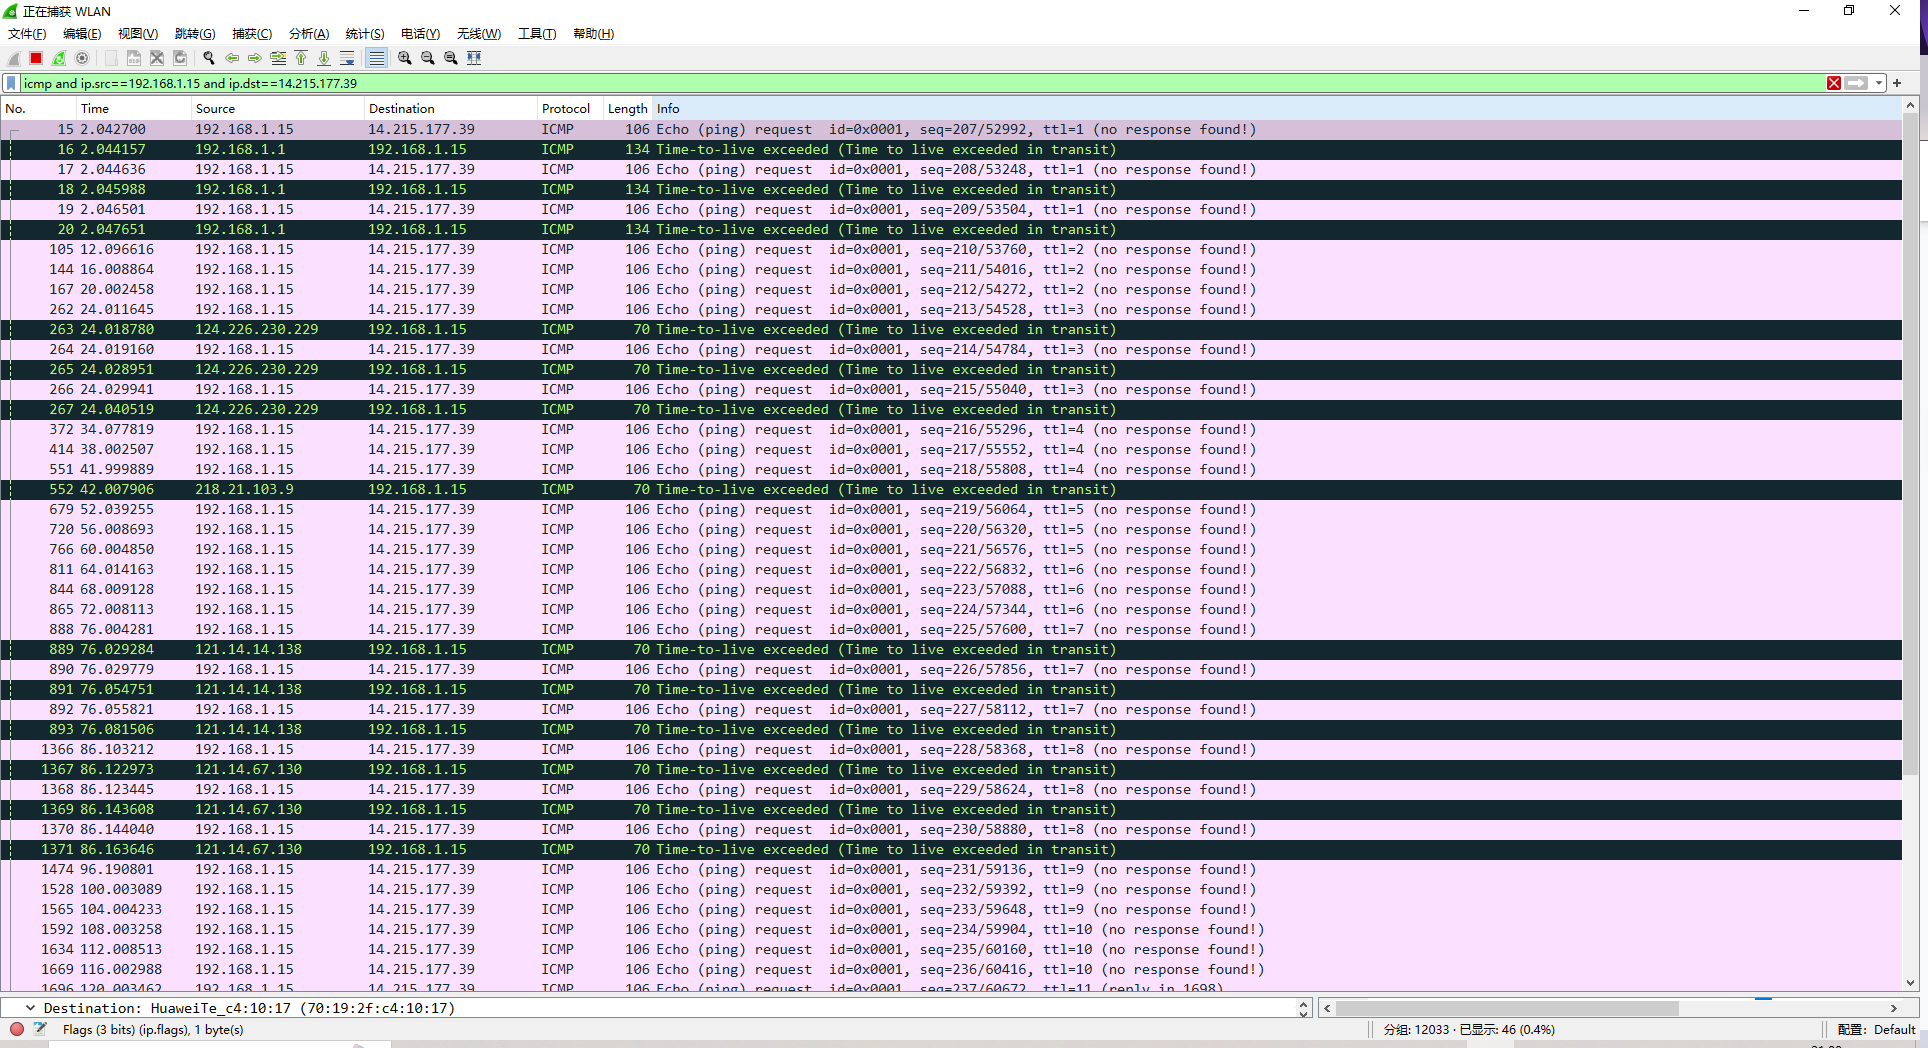Zoom out the main window text
The width and height of the screenshot is (1928, 1048).
click(428, 58)
